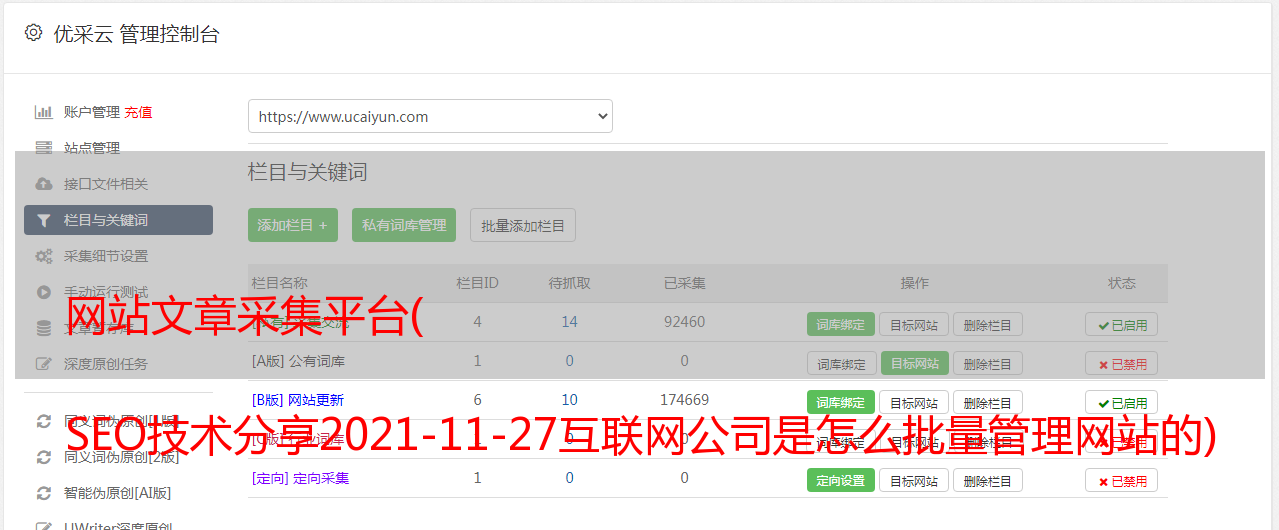Click the server icon for 站点管理

point(44,148)
